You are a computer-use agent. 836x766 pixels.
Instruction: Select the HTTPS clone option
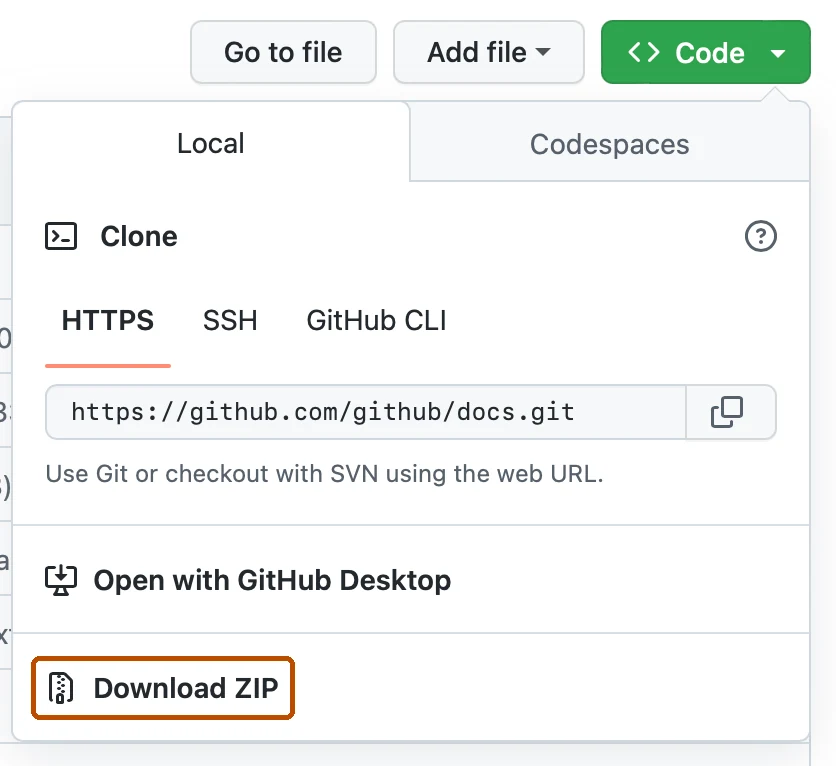(x=108, y=320)
